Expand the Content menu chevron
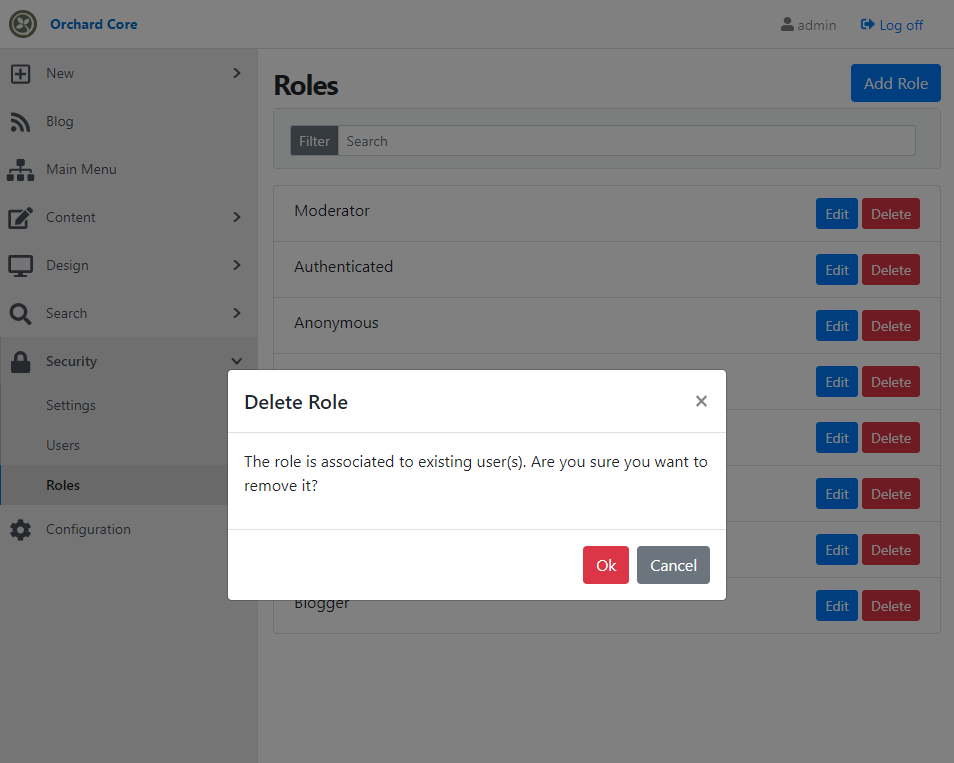Viewport: 954px width, 763px height. 237,217
